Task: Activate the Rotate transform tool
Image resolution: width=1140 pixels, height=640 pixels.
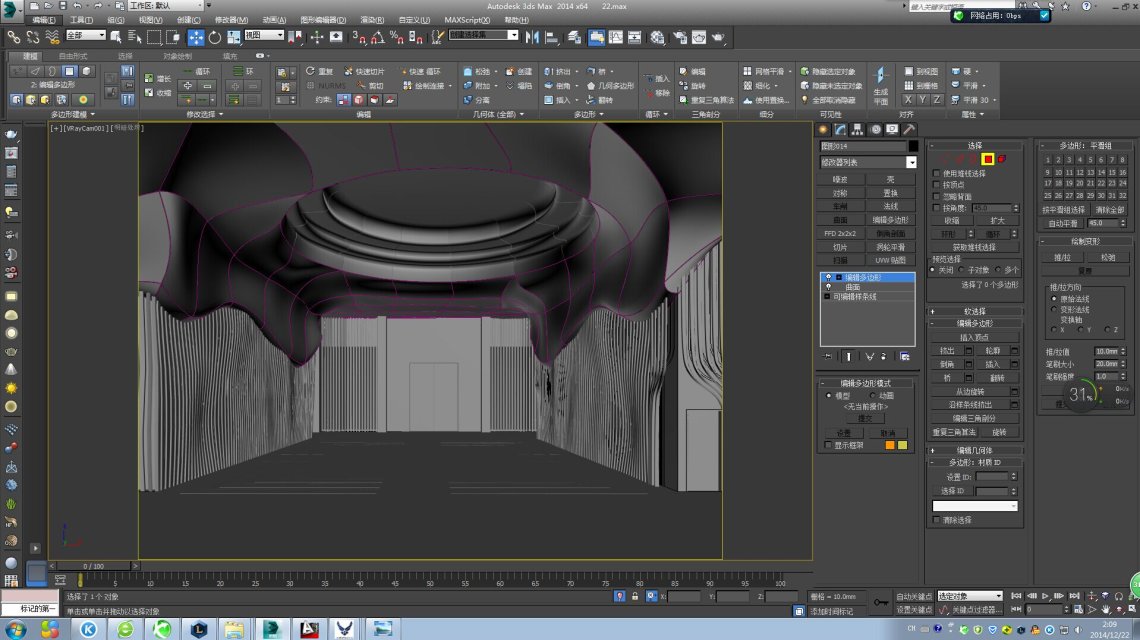Action: 214,37
